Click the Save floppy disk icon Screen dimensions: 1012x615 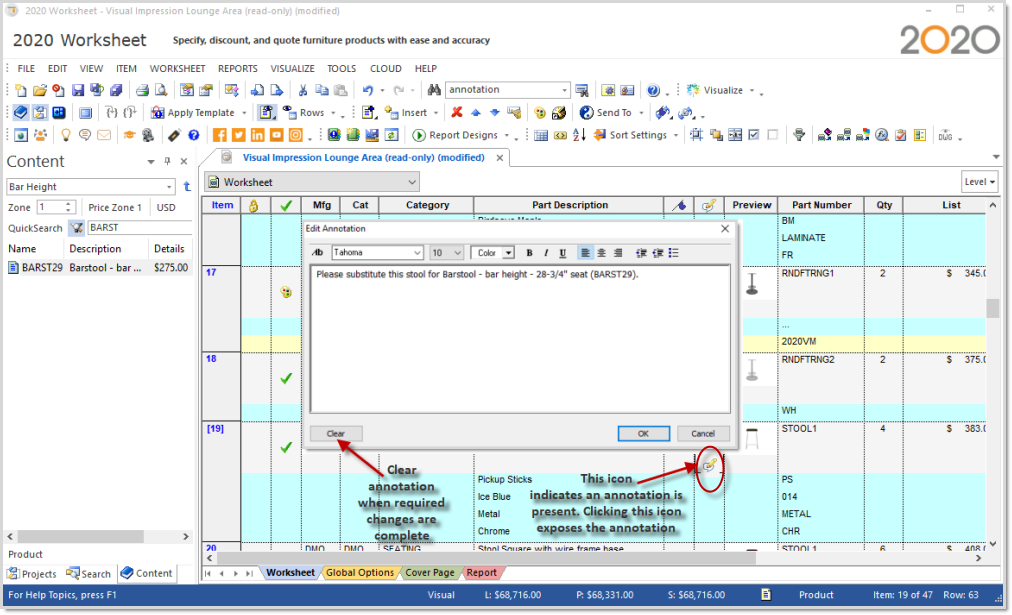click(78, 90)
